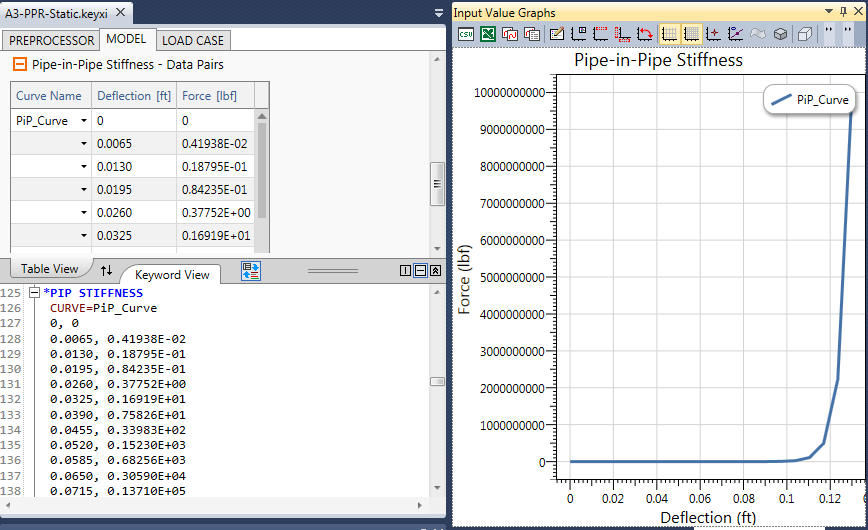The image size is (868, 530).
Task: Collapse the pane with double-chevron icon
Action: tap(436, 270)
